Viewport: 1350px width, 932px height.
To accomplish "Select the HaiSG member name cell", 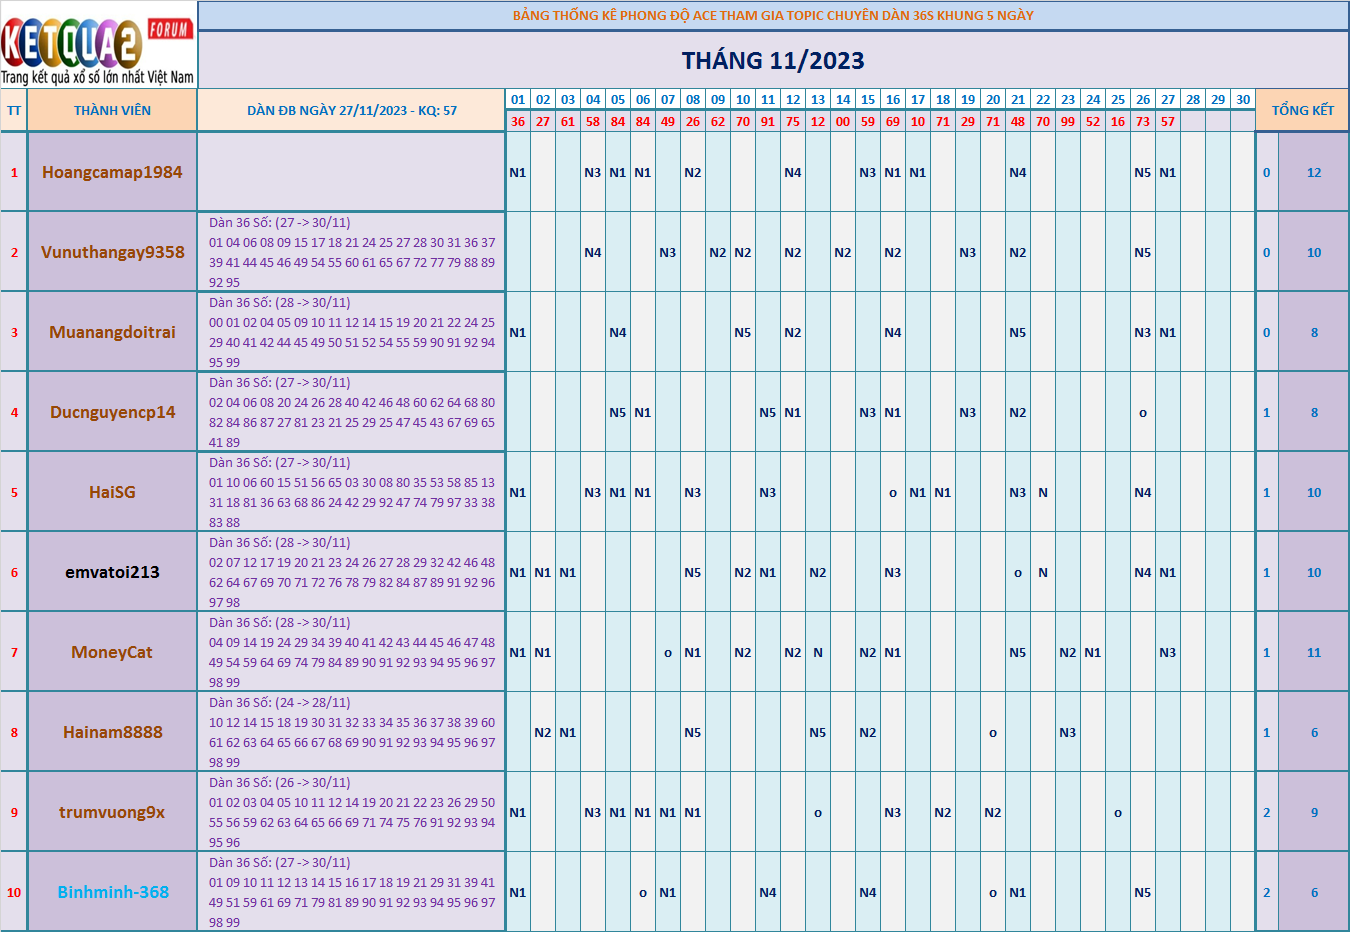I will (112, 492).
